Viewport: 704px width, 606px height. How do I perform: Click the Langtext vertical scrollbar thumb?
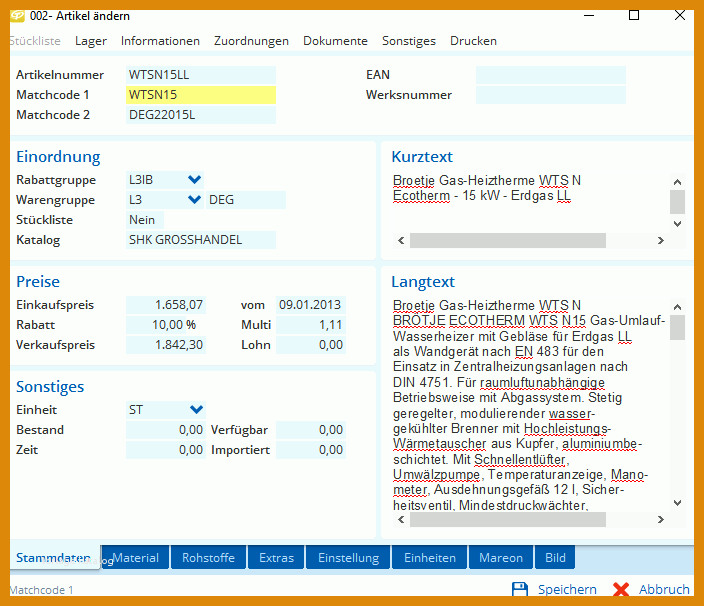(678, 327)
